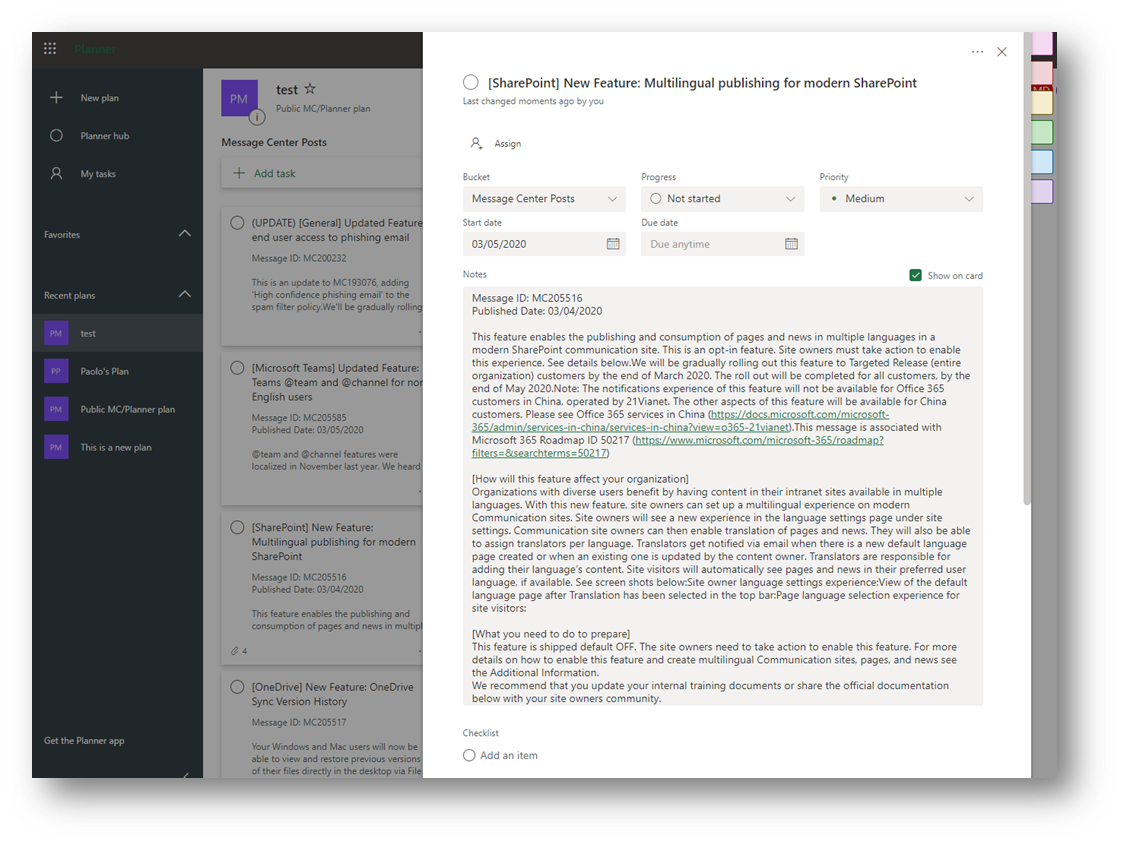
Task: Click the checklist Add an item circle
Action: click(469, 755)
